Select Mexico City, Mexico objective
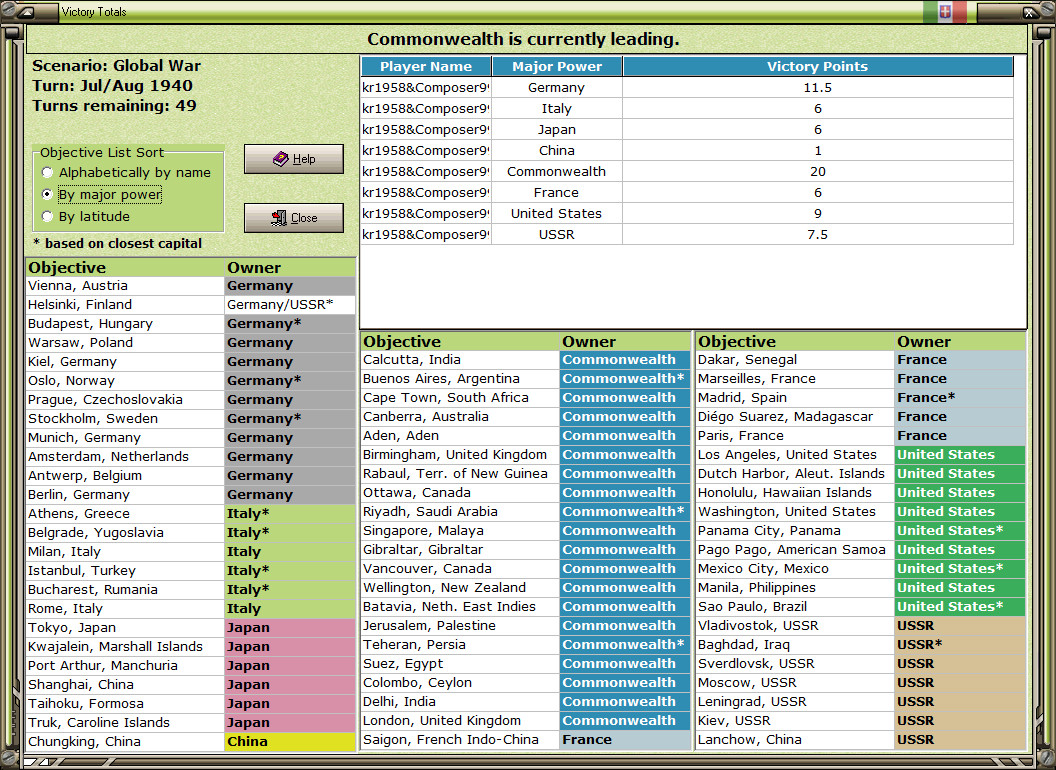1056x770 pixels. 795,569
